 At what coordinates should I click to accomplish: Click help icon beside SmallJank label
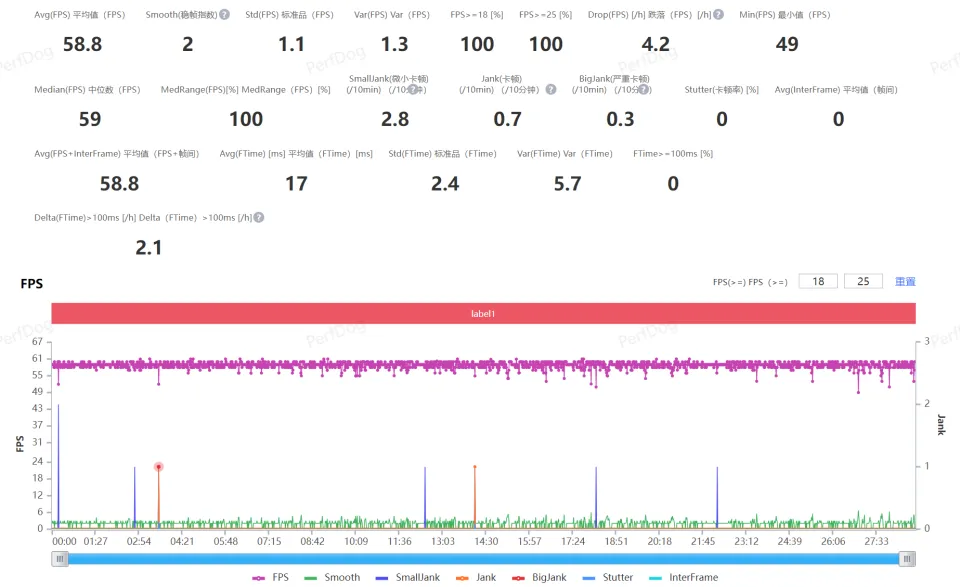[x=412, y=90]
